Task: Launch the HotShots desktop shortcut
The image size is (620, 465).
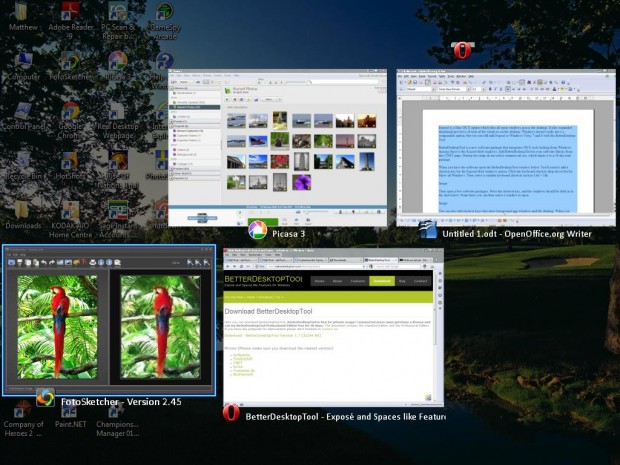Action: [x=70, y=167]
